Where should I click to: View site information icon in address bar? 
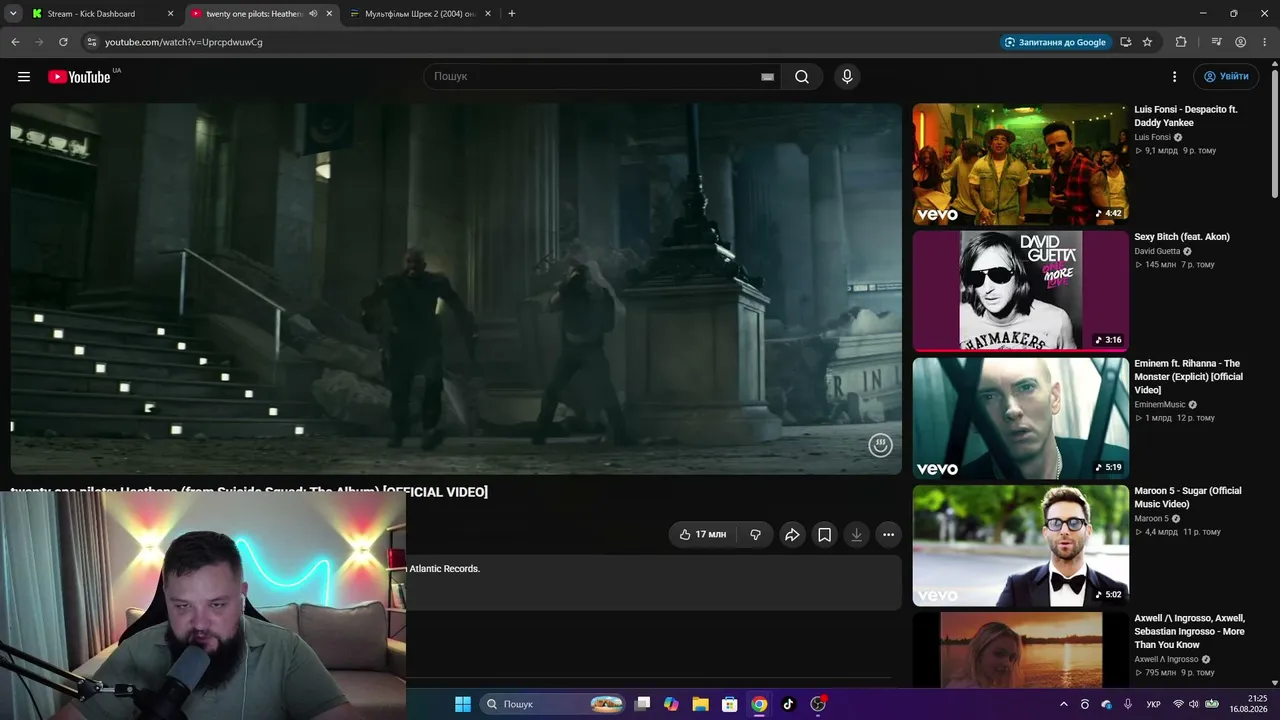(91, 42)
